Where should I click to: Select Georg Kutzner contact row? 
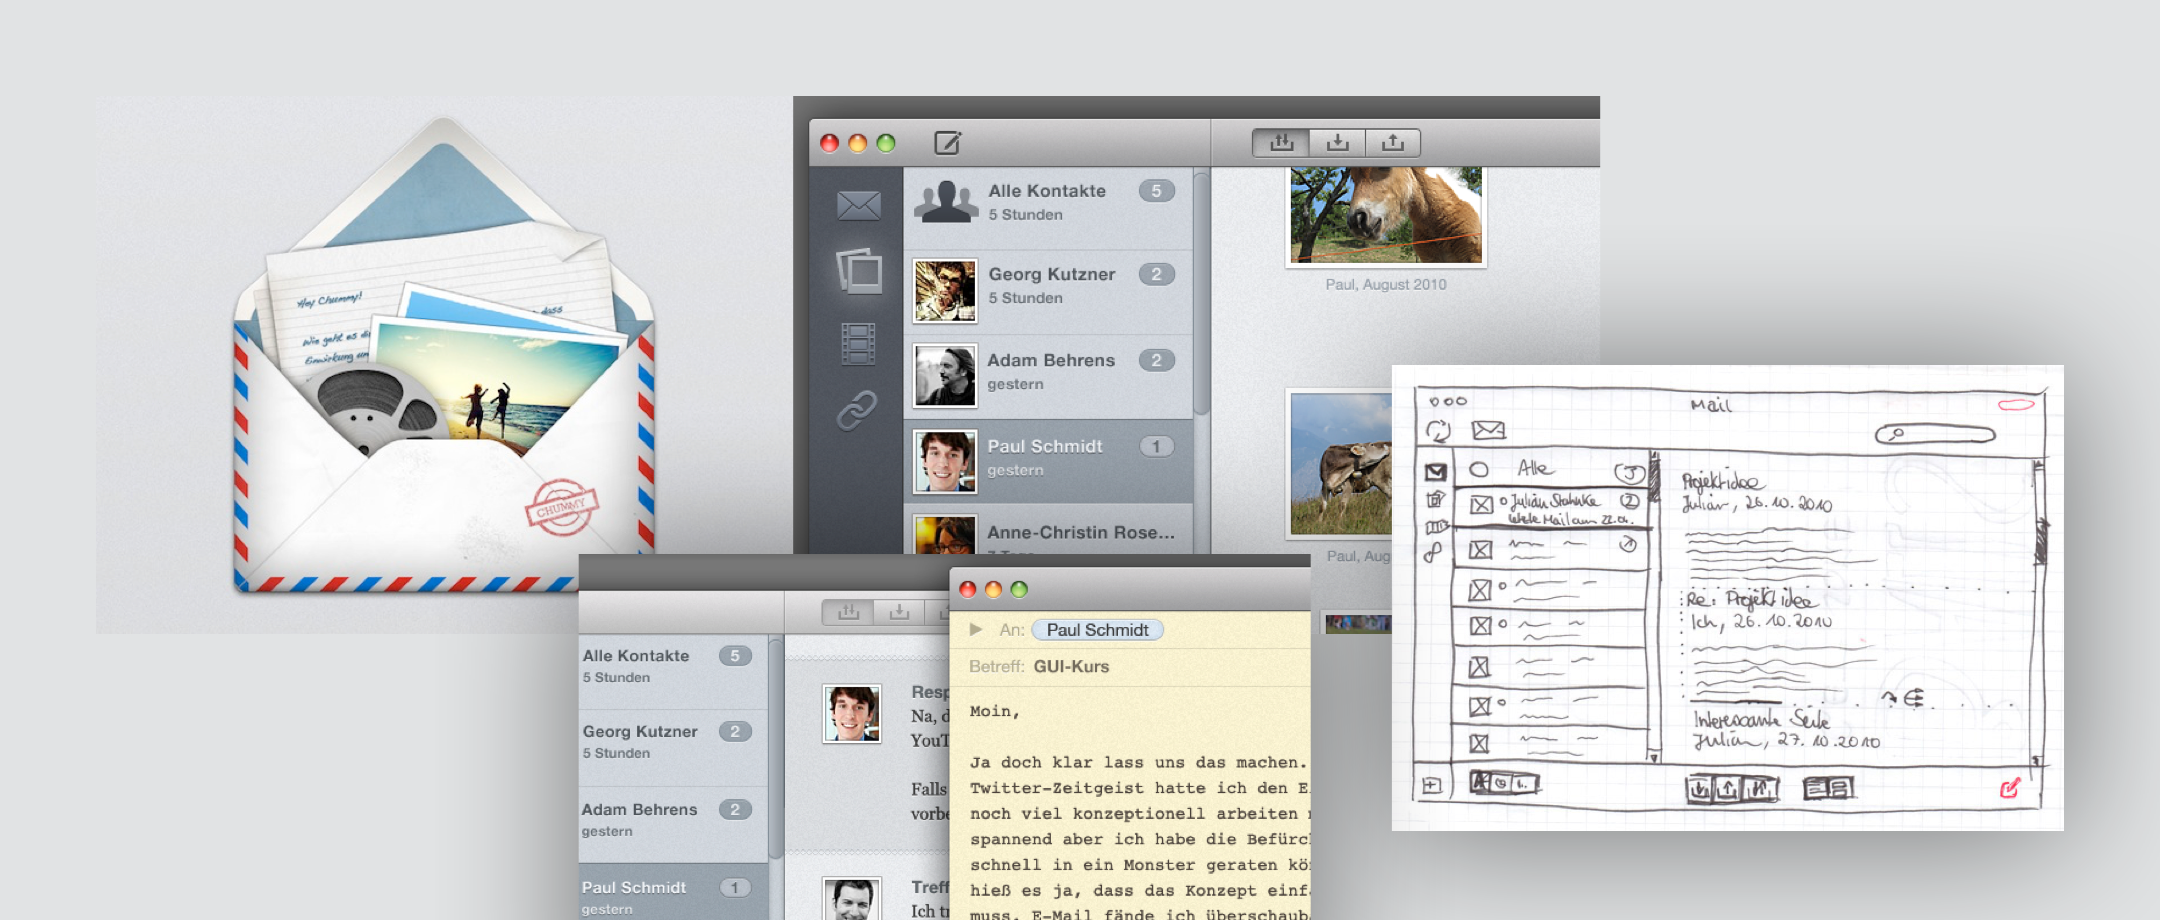pos(1050,285)
